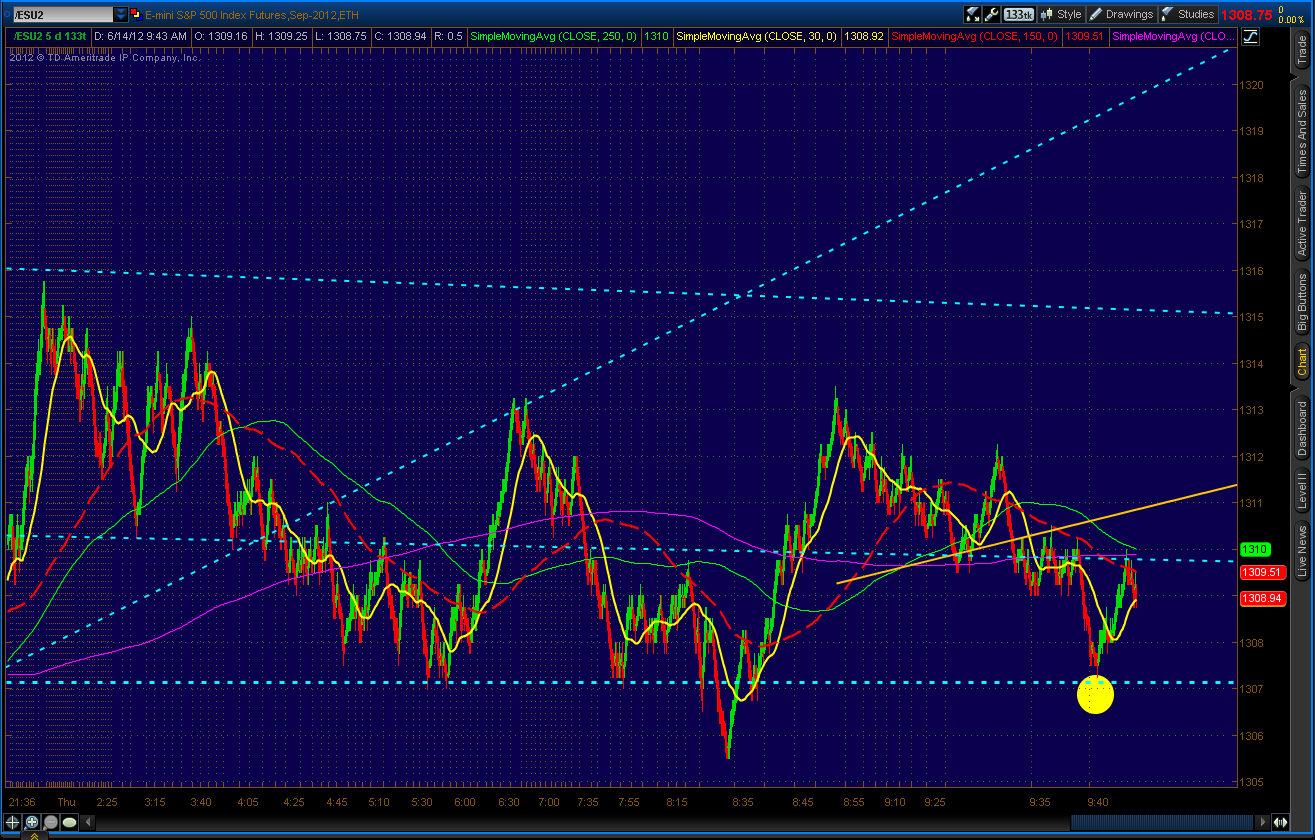
Task: Click the zoom in magnifier icon
Action: (x=32, y=823)
